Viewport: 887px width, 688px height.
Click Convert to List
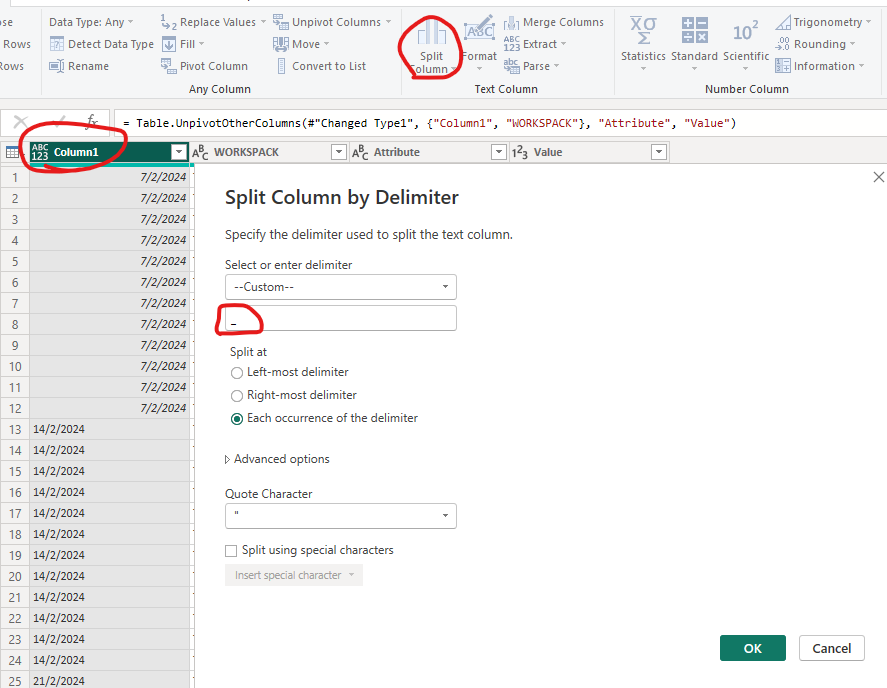point(321,66)
